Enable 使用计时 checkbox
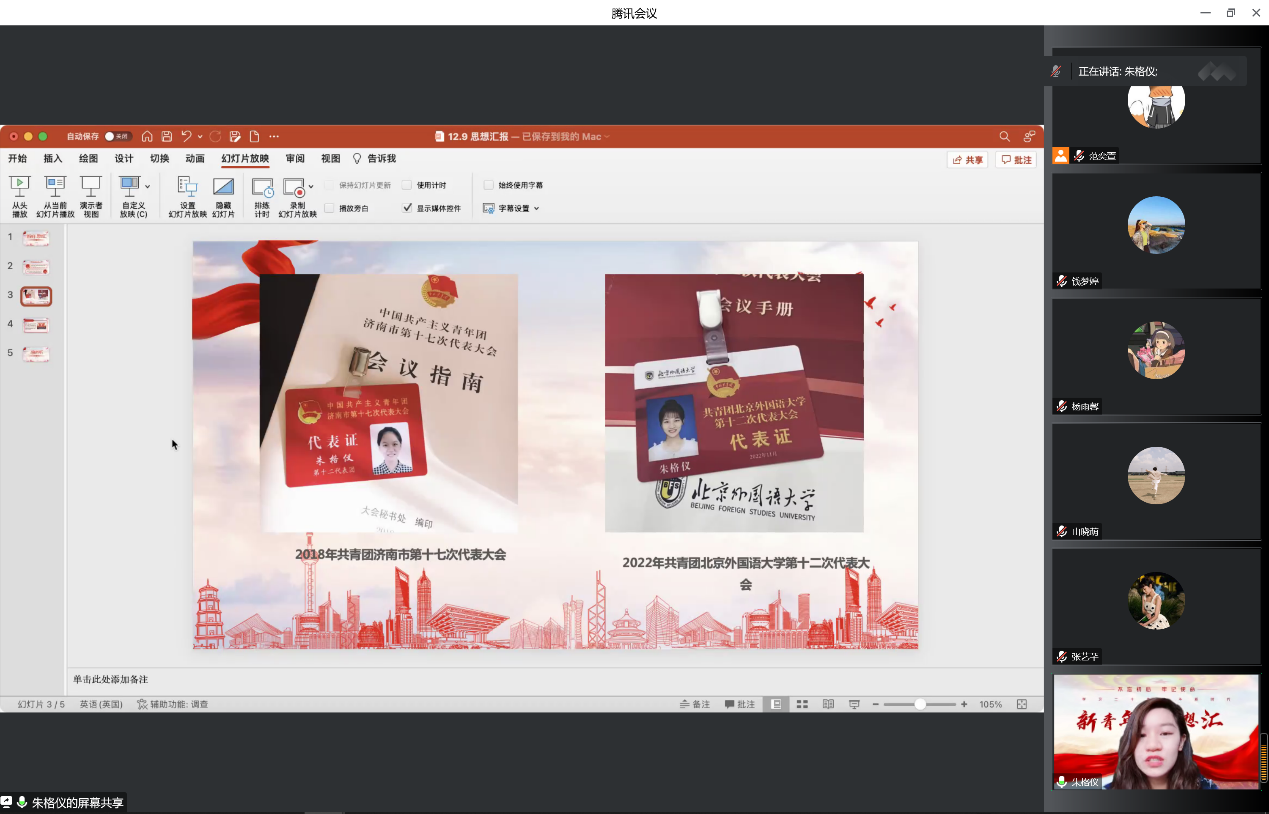 point(407,185)
